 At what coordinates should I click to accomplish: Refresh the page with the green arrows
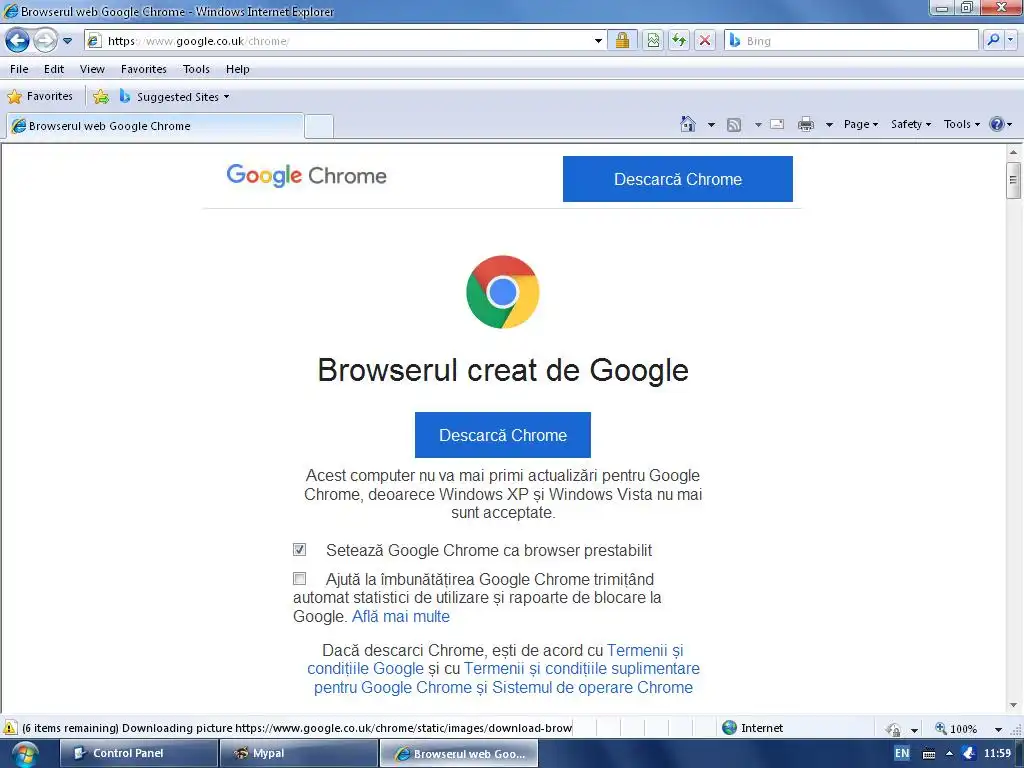pos(679,40)
